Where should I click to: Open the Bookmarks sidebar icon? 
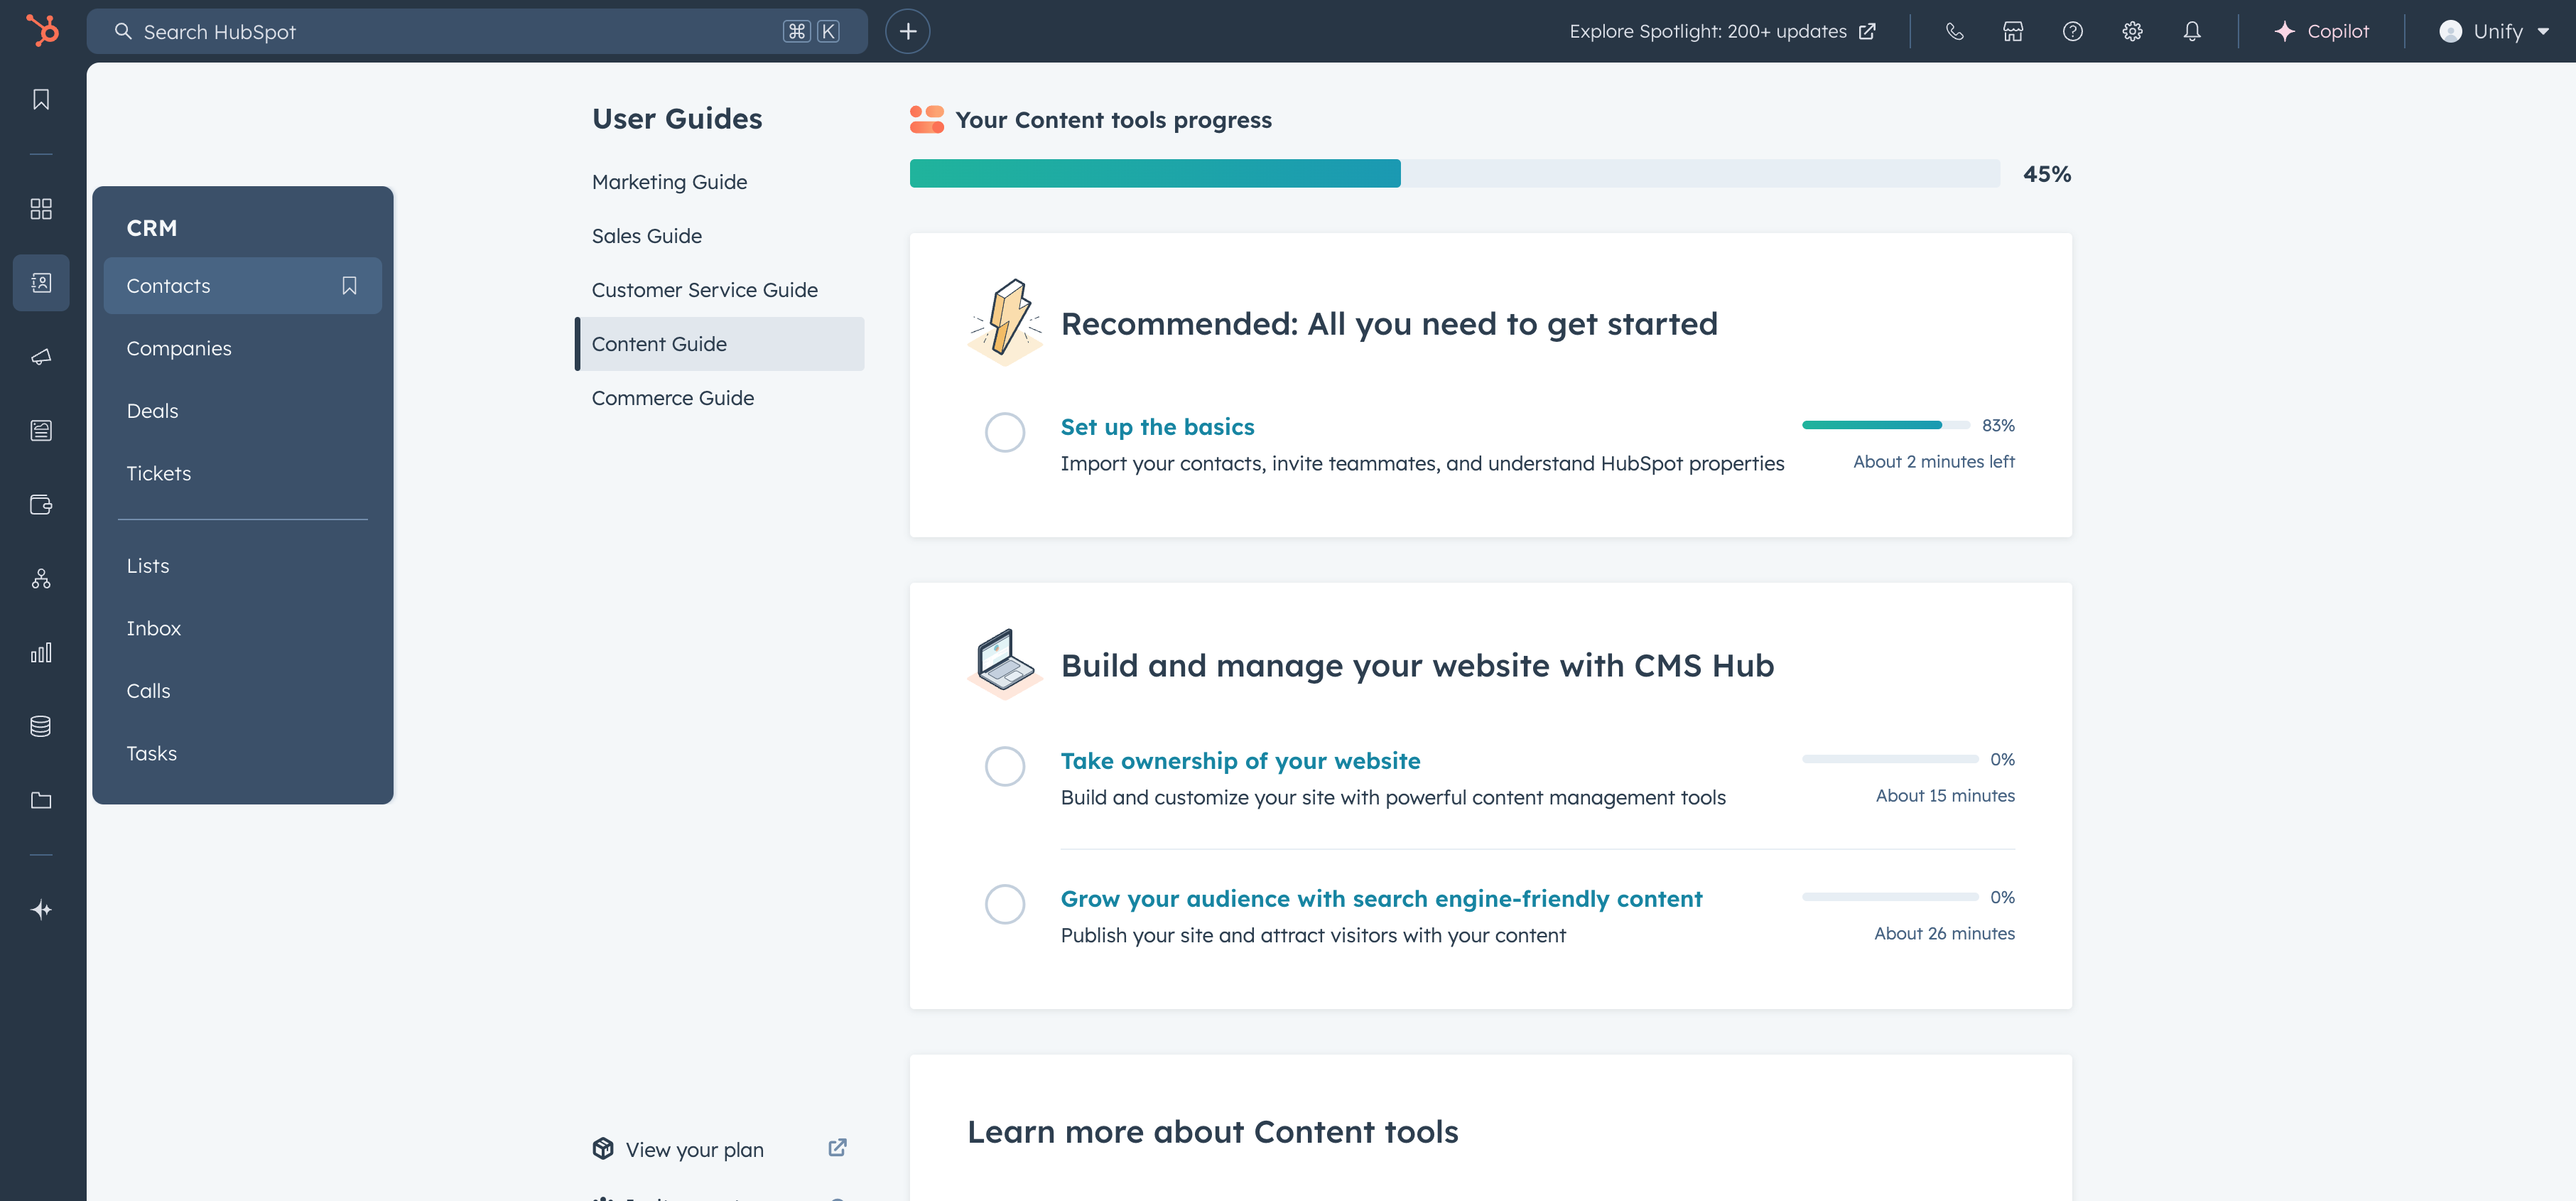41,99
